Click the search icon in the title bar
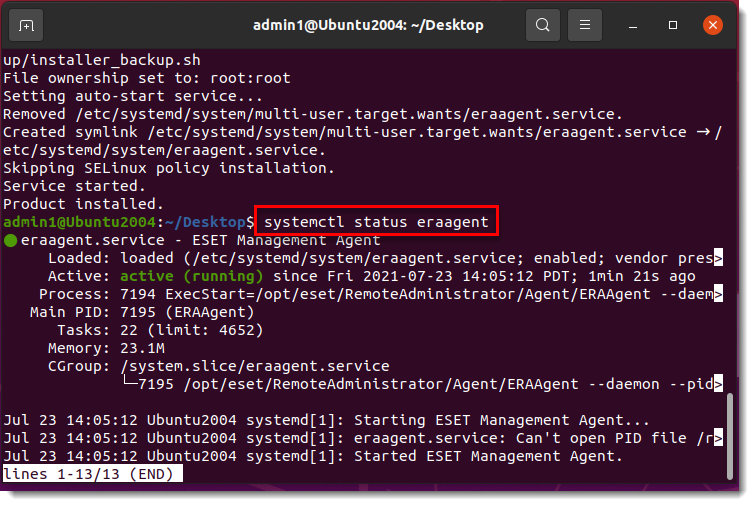 click(x=543, y=25)
